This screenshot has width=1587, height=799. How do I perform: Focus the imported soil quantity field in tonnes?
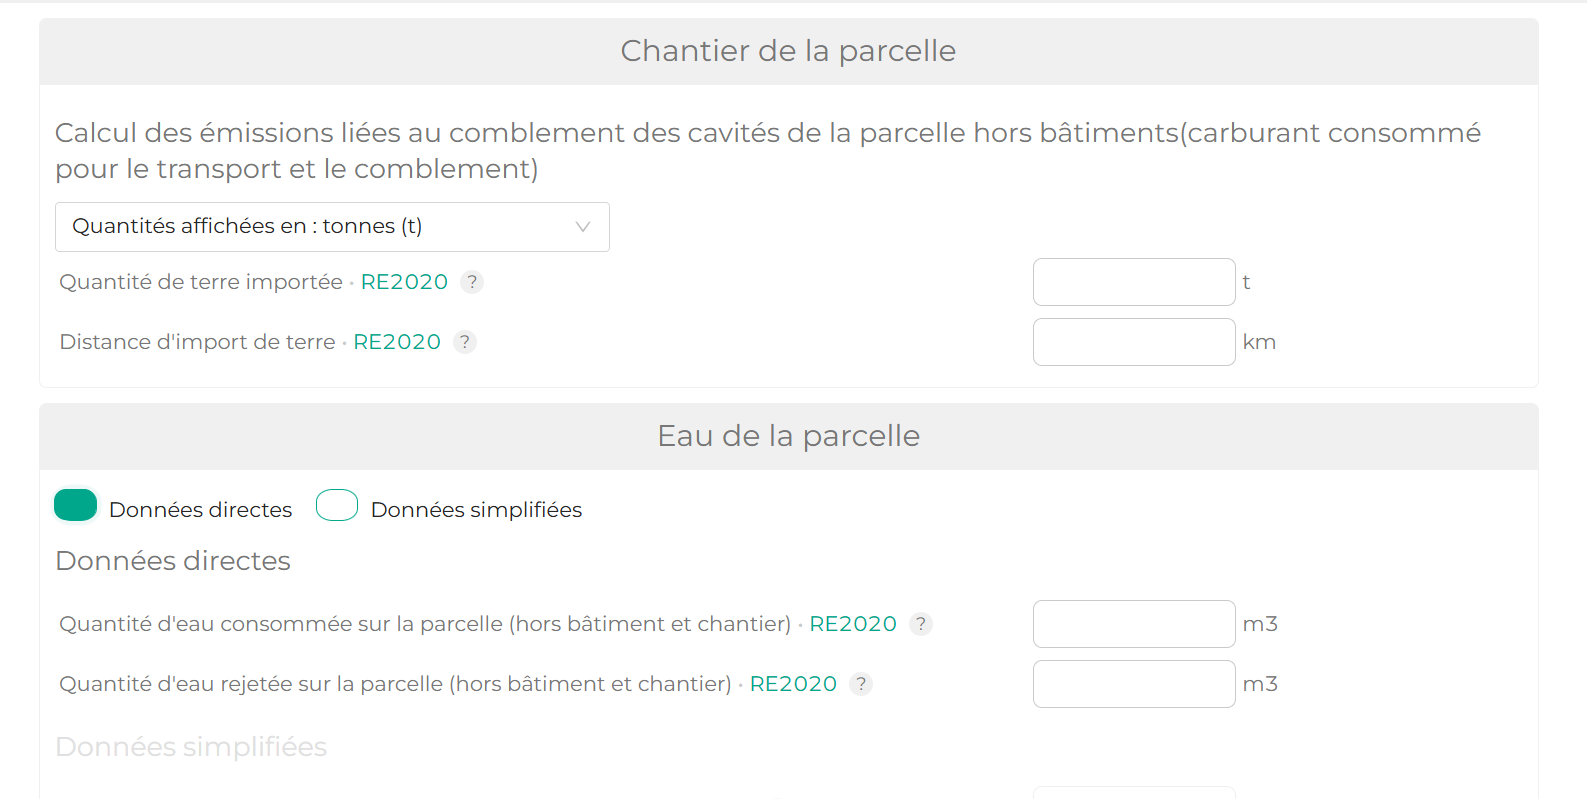[x=1133, y=282]
